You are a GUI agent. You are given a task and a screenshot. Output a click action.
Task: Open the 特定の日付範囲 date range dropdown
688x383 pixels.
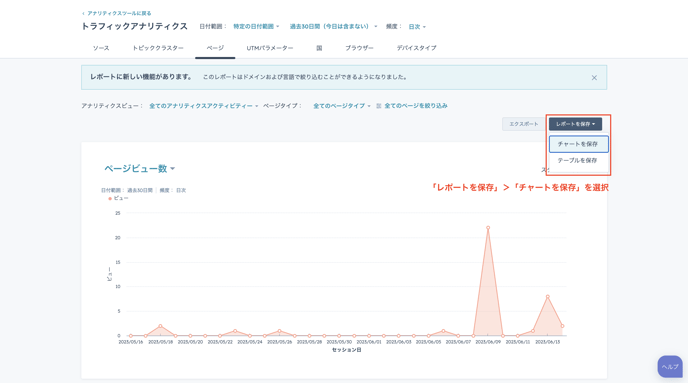pos(256,27)
